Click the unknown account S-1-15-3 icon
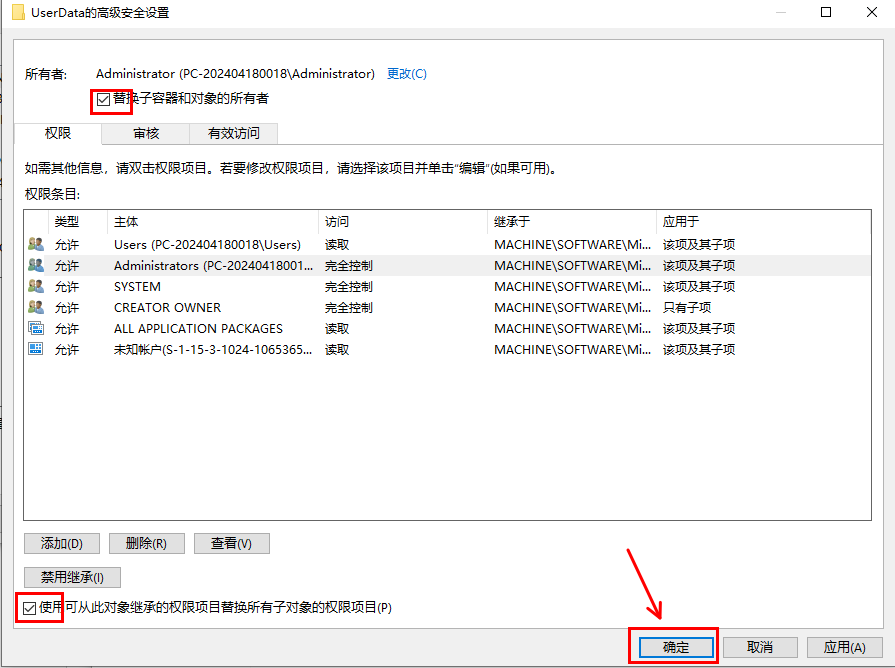This screenshot has width=895, height=668. coord(36,349)
